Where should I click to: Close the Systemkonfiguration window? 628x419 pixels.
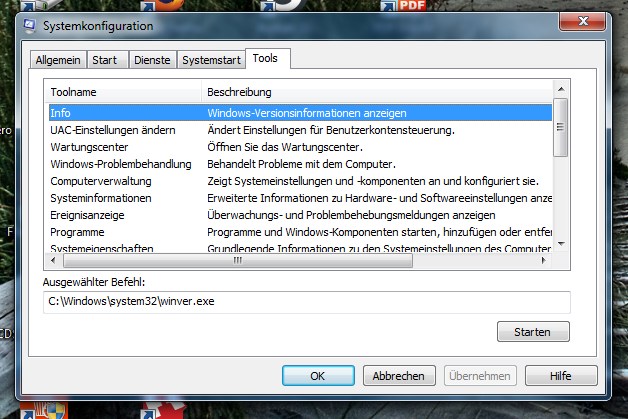coord(582,21)
